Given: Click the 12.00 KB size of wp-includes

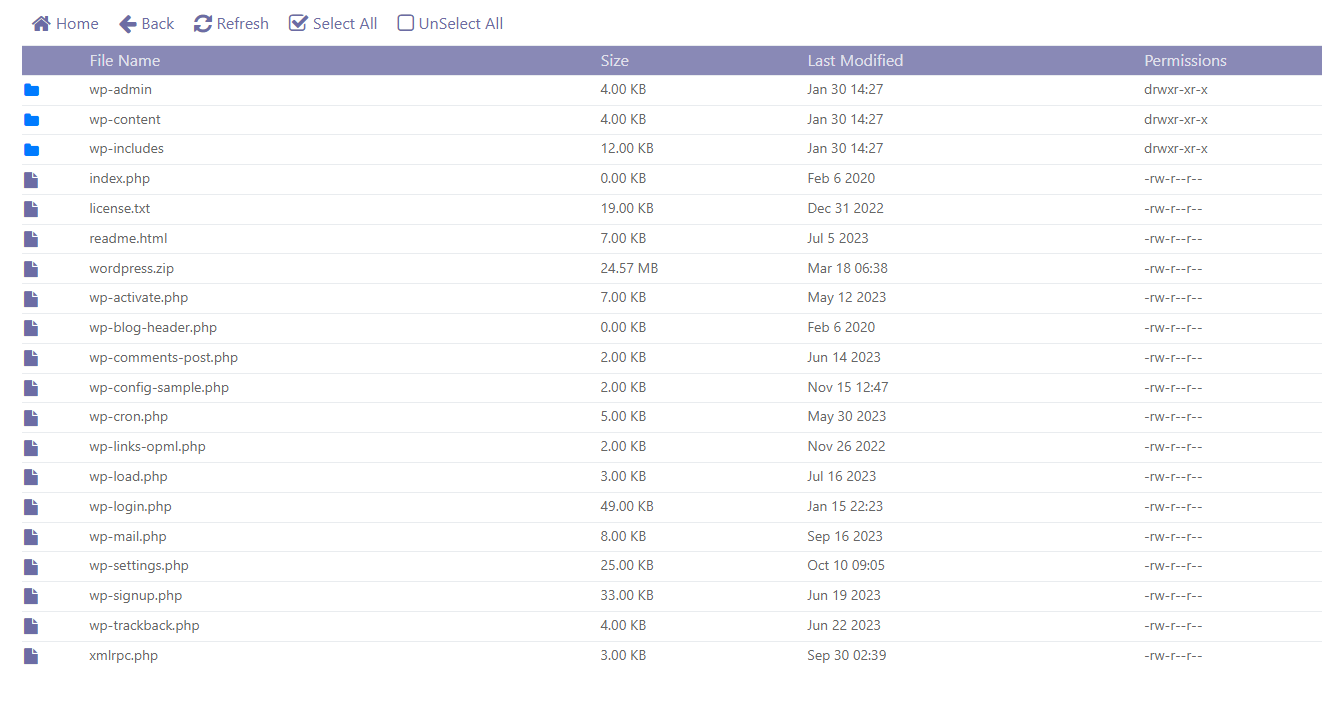Looking at the screenshot, I should pos(627,148).
